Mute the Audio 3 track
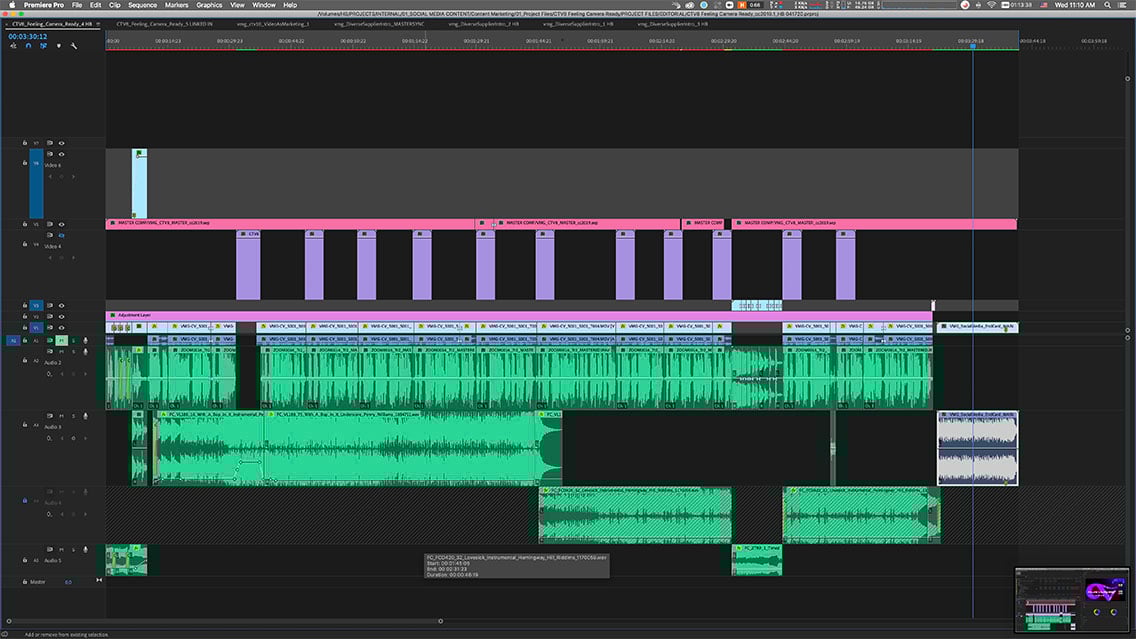Viewport: 1136px width, 639px height. pyautogui.click(x=60, y=415)
